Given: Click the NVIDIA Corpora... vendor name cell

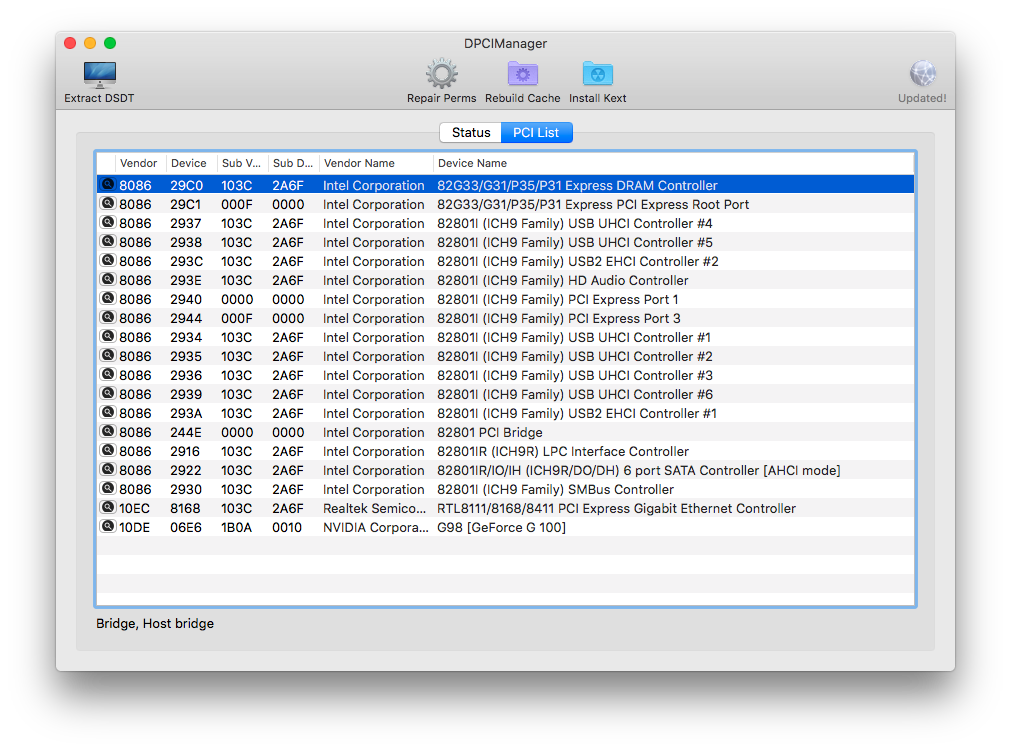Looking at the screenshot, I should tap(375, 527).
